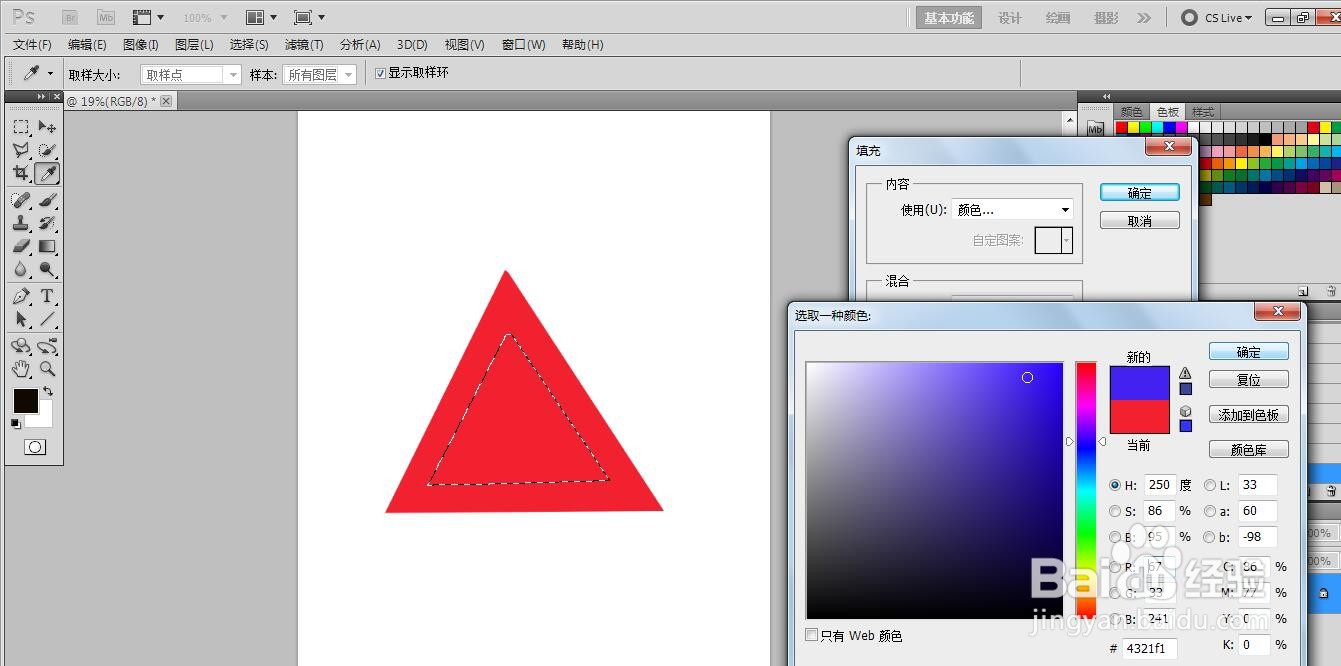Screen dimensions: 1341x666
Task: Select the Crop tool
Action: [x=21, y=173]
